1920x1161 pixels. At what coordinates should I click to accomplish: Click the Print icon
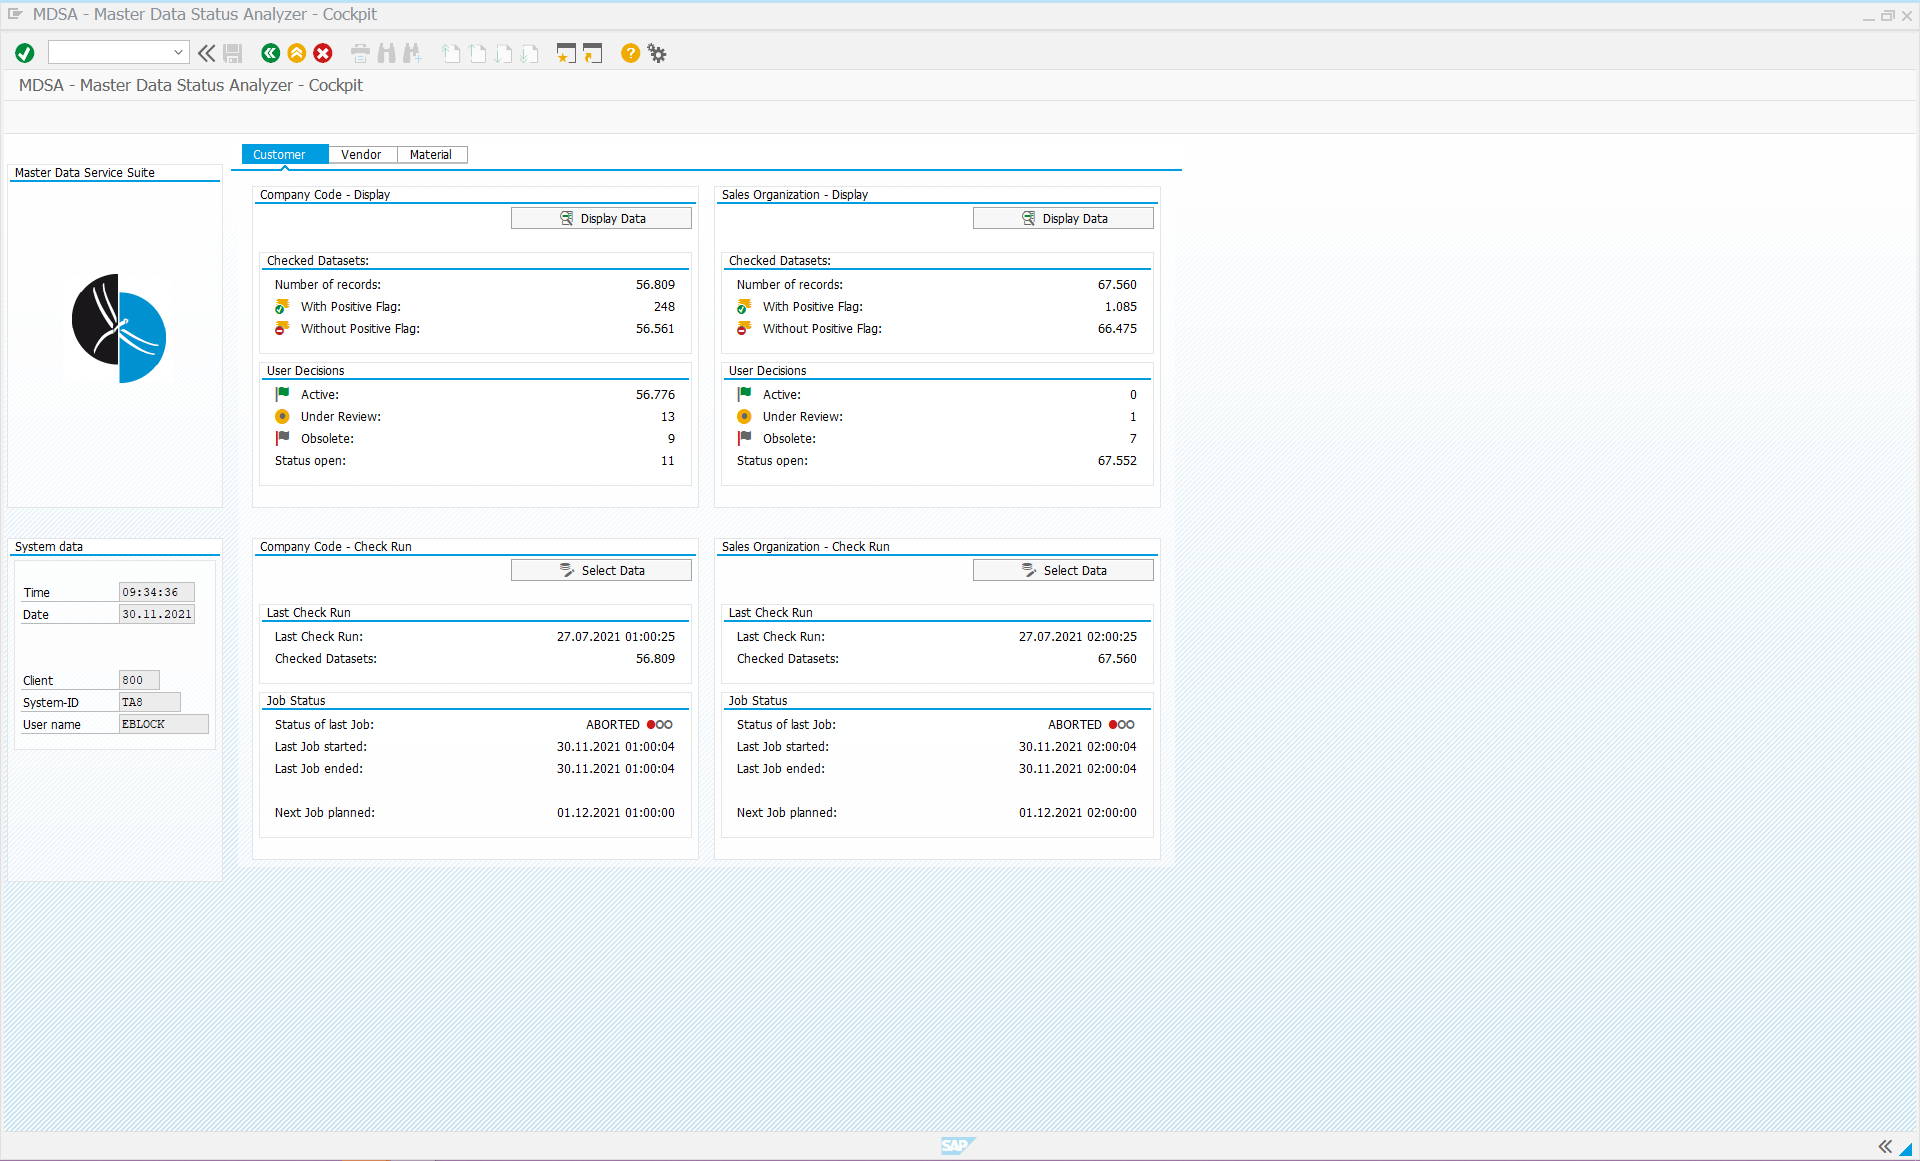(x=360, y=53)
